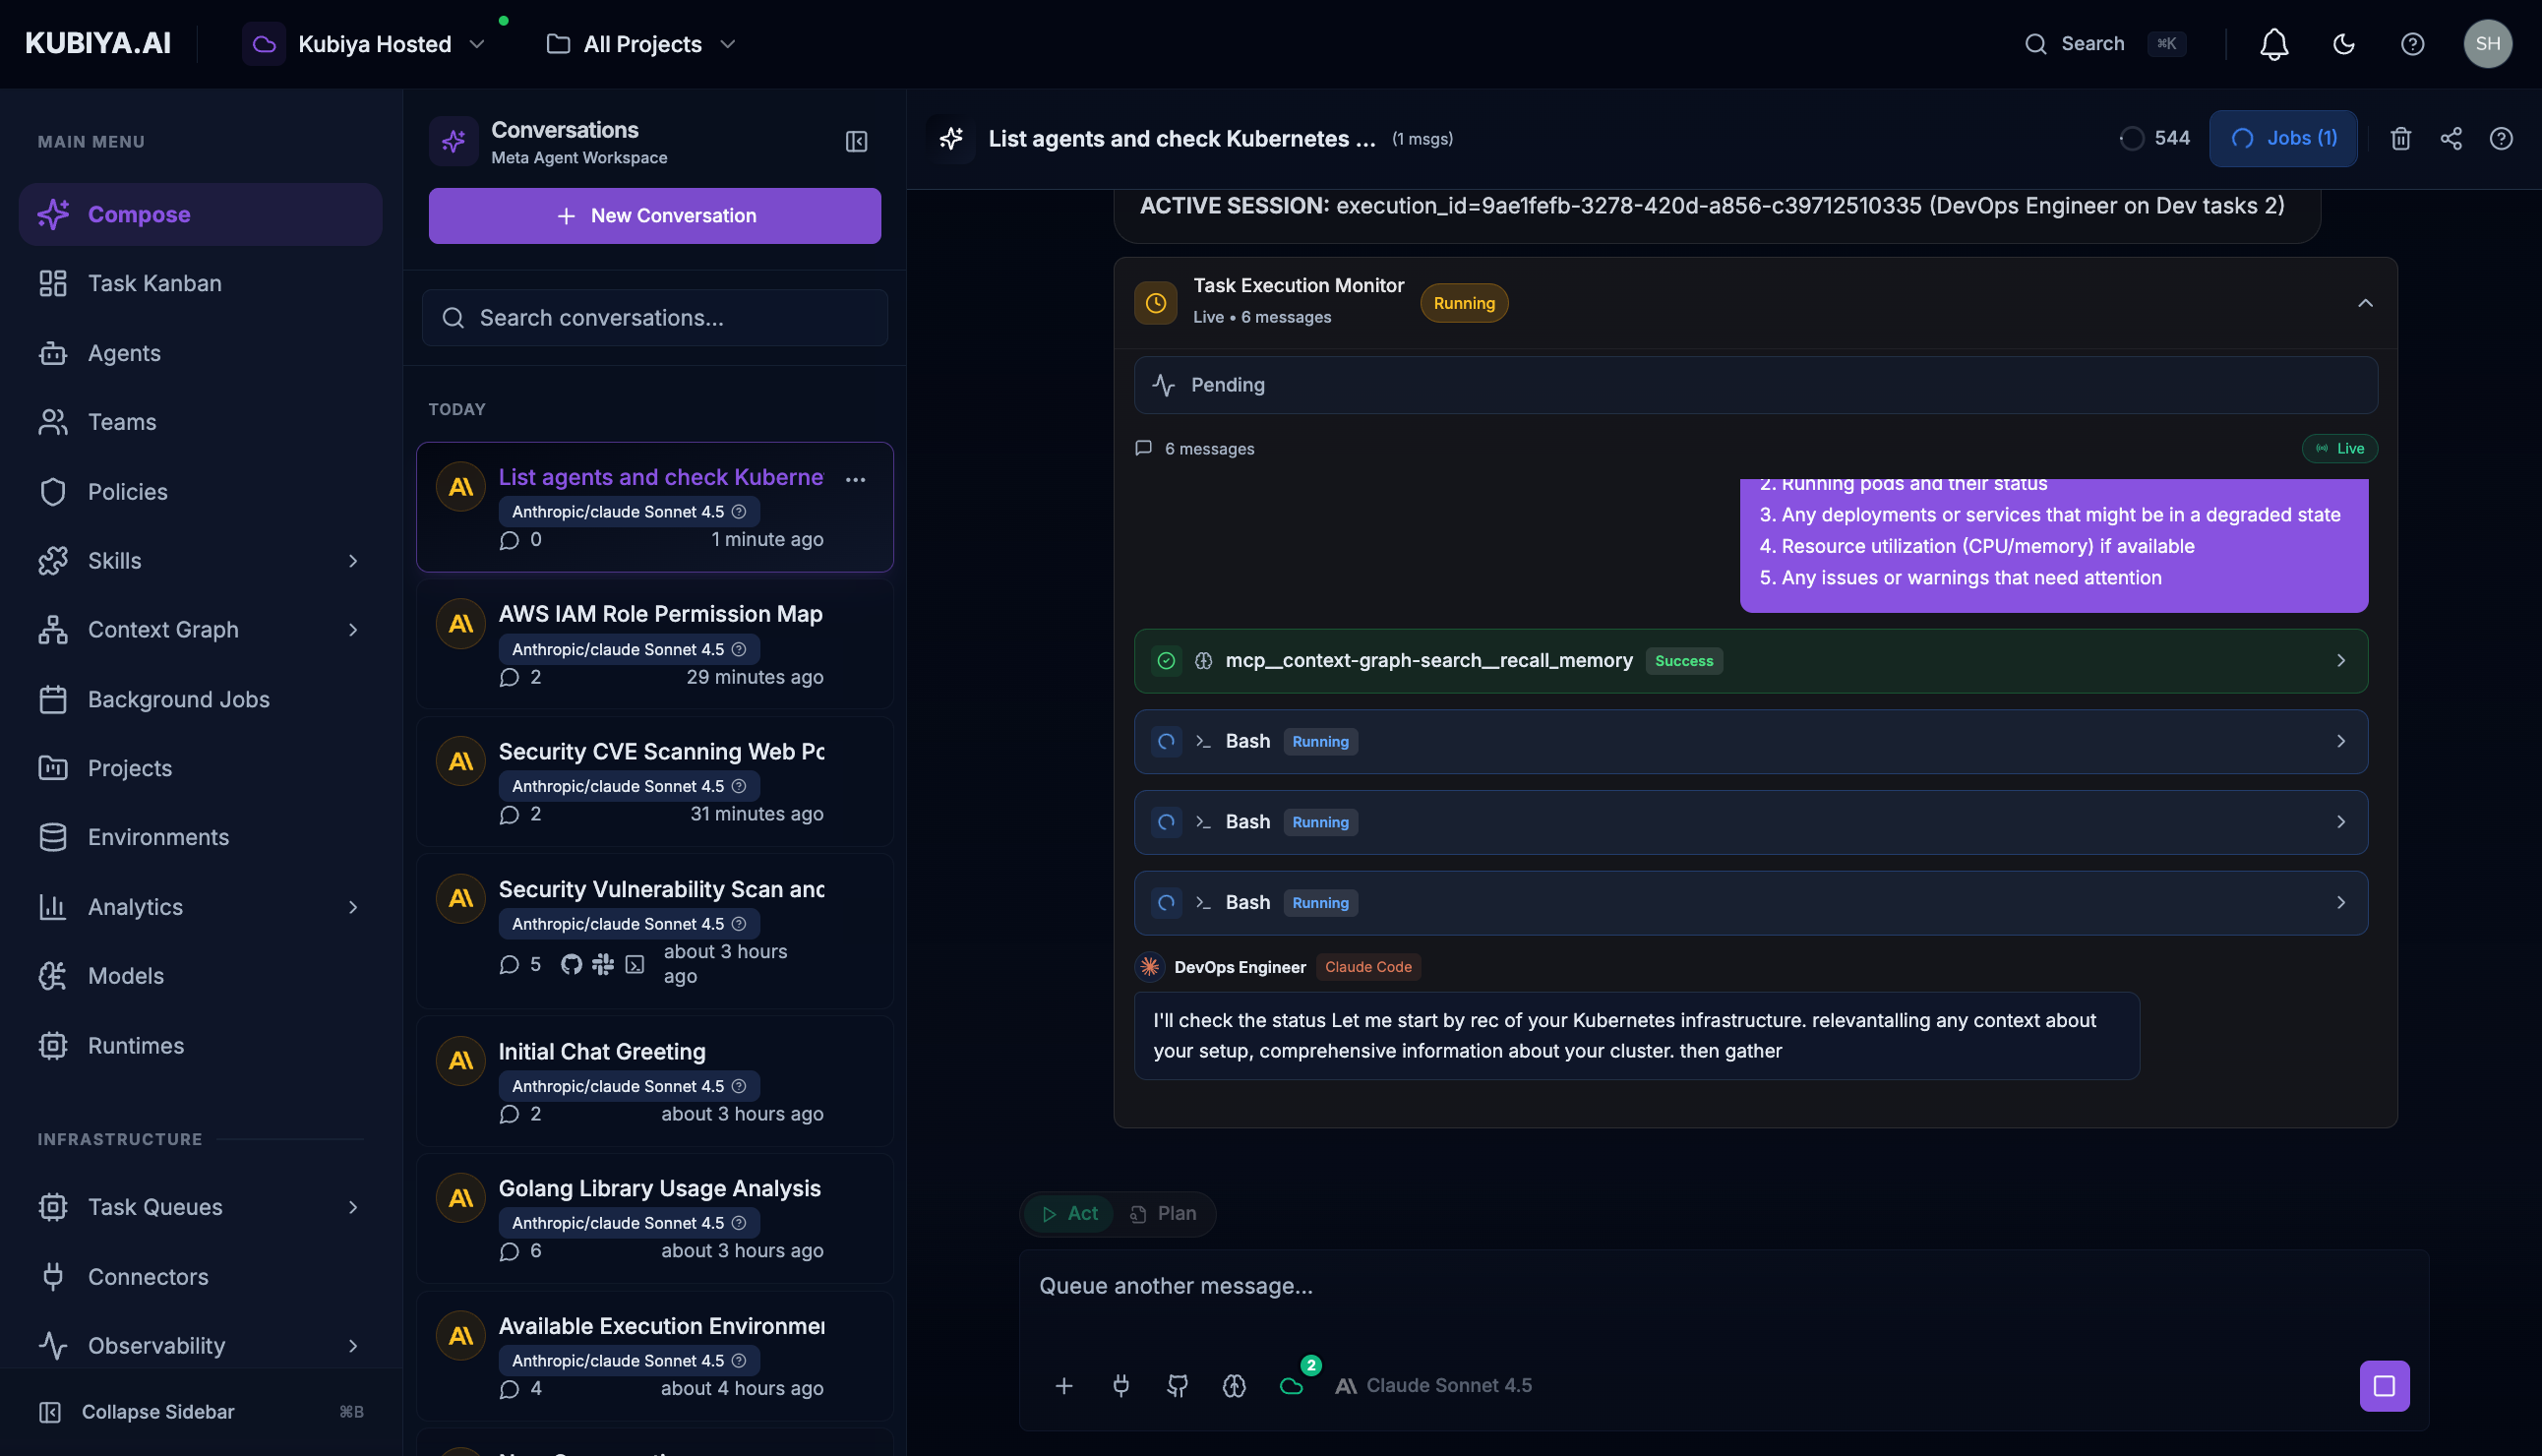The width and height of the screenshot is (2542, 1456).
Task: Collapse the Task Execution Monitor panel
Action: [2367, 302]
